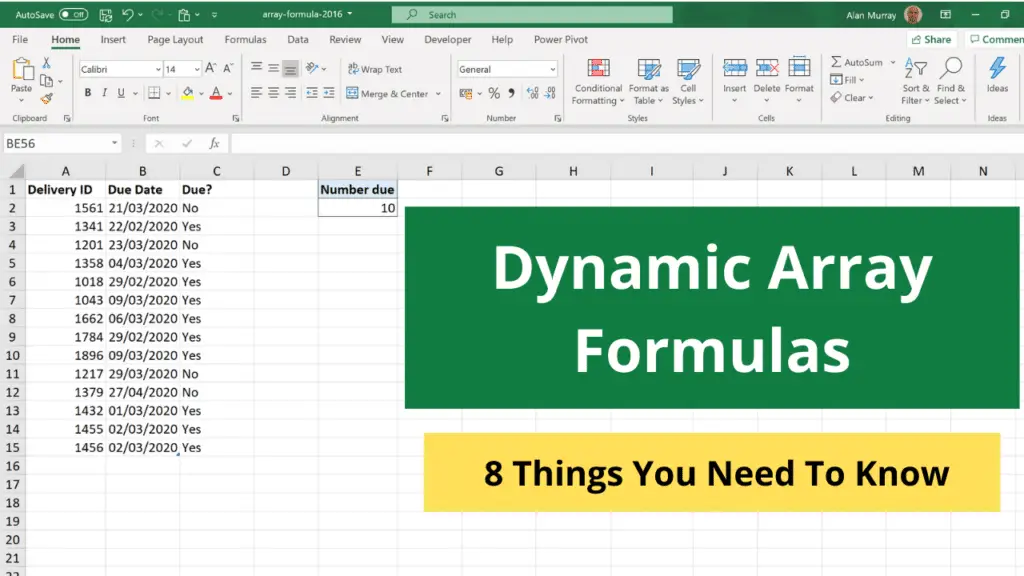Click the Increase Indent icon
The height and width of the screenshot is (576, 1024).
(328, 93)
